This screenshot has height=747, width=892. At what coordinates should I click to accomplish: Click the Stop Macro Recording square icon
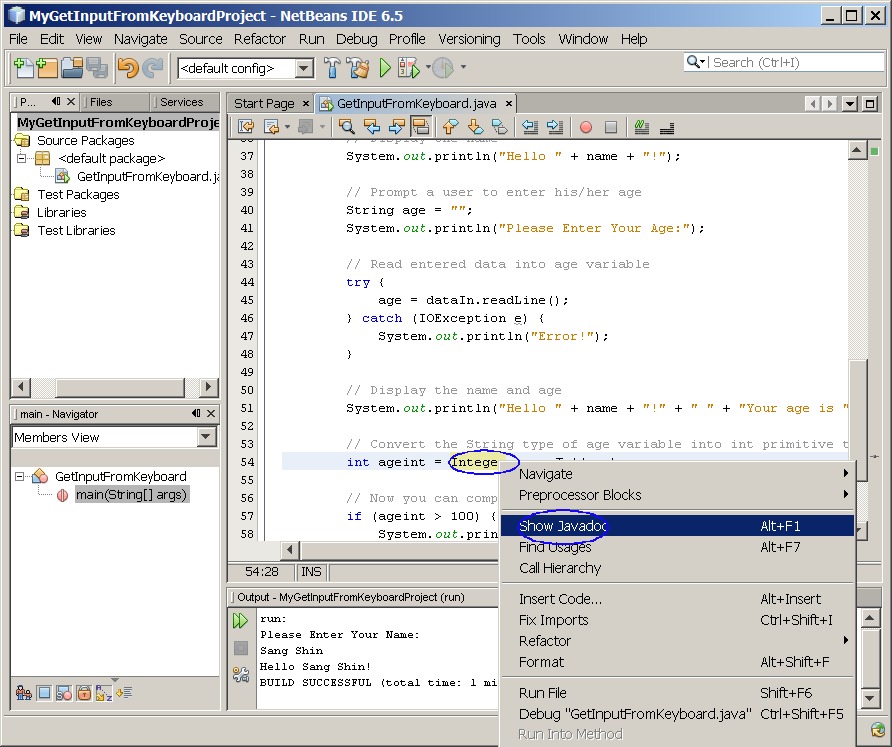[x=611, y=127]
